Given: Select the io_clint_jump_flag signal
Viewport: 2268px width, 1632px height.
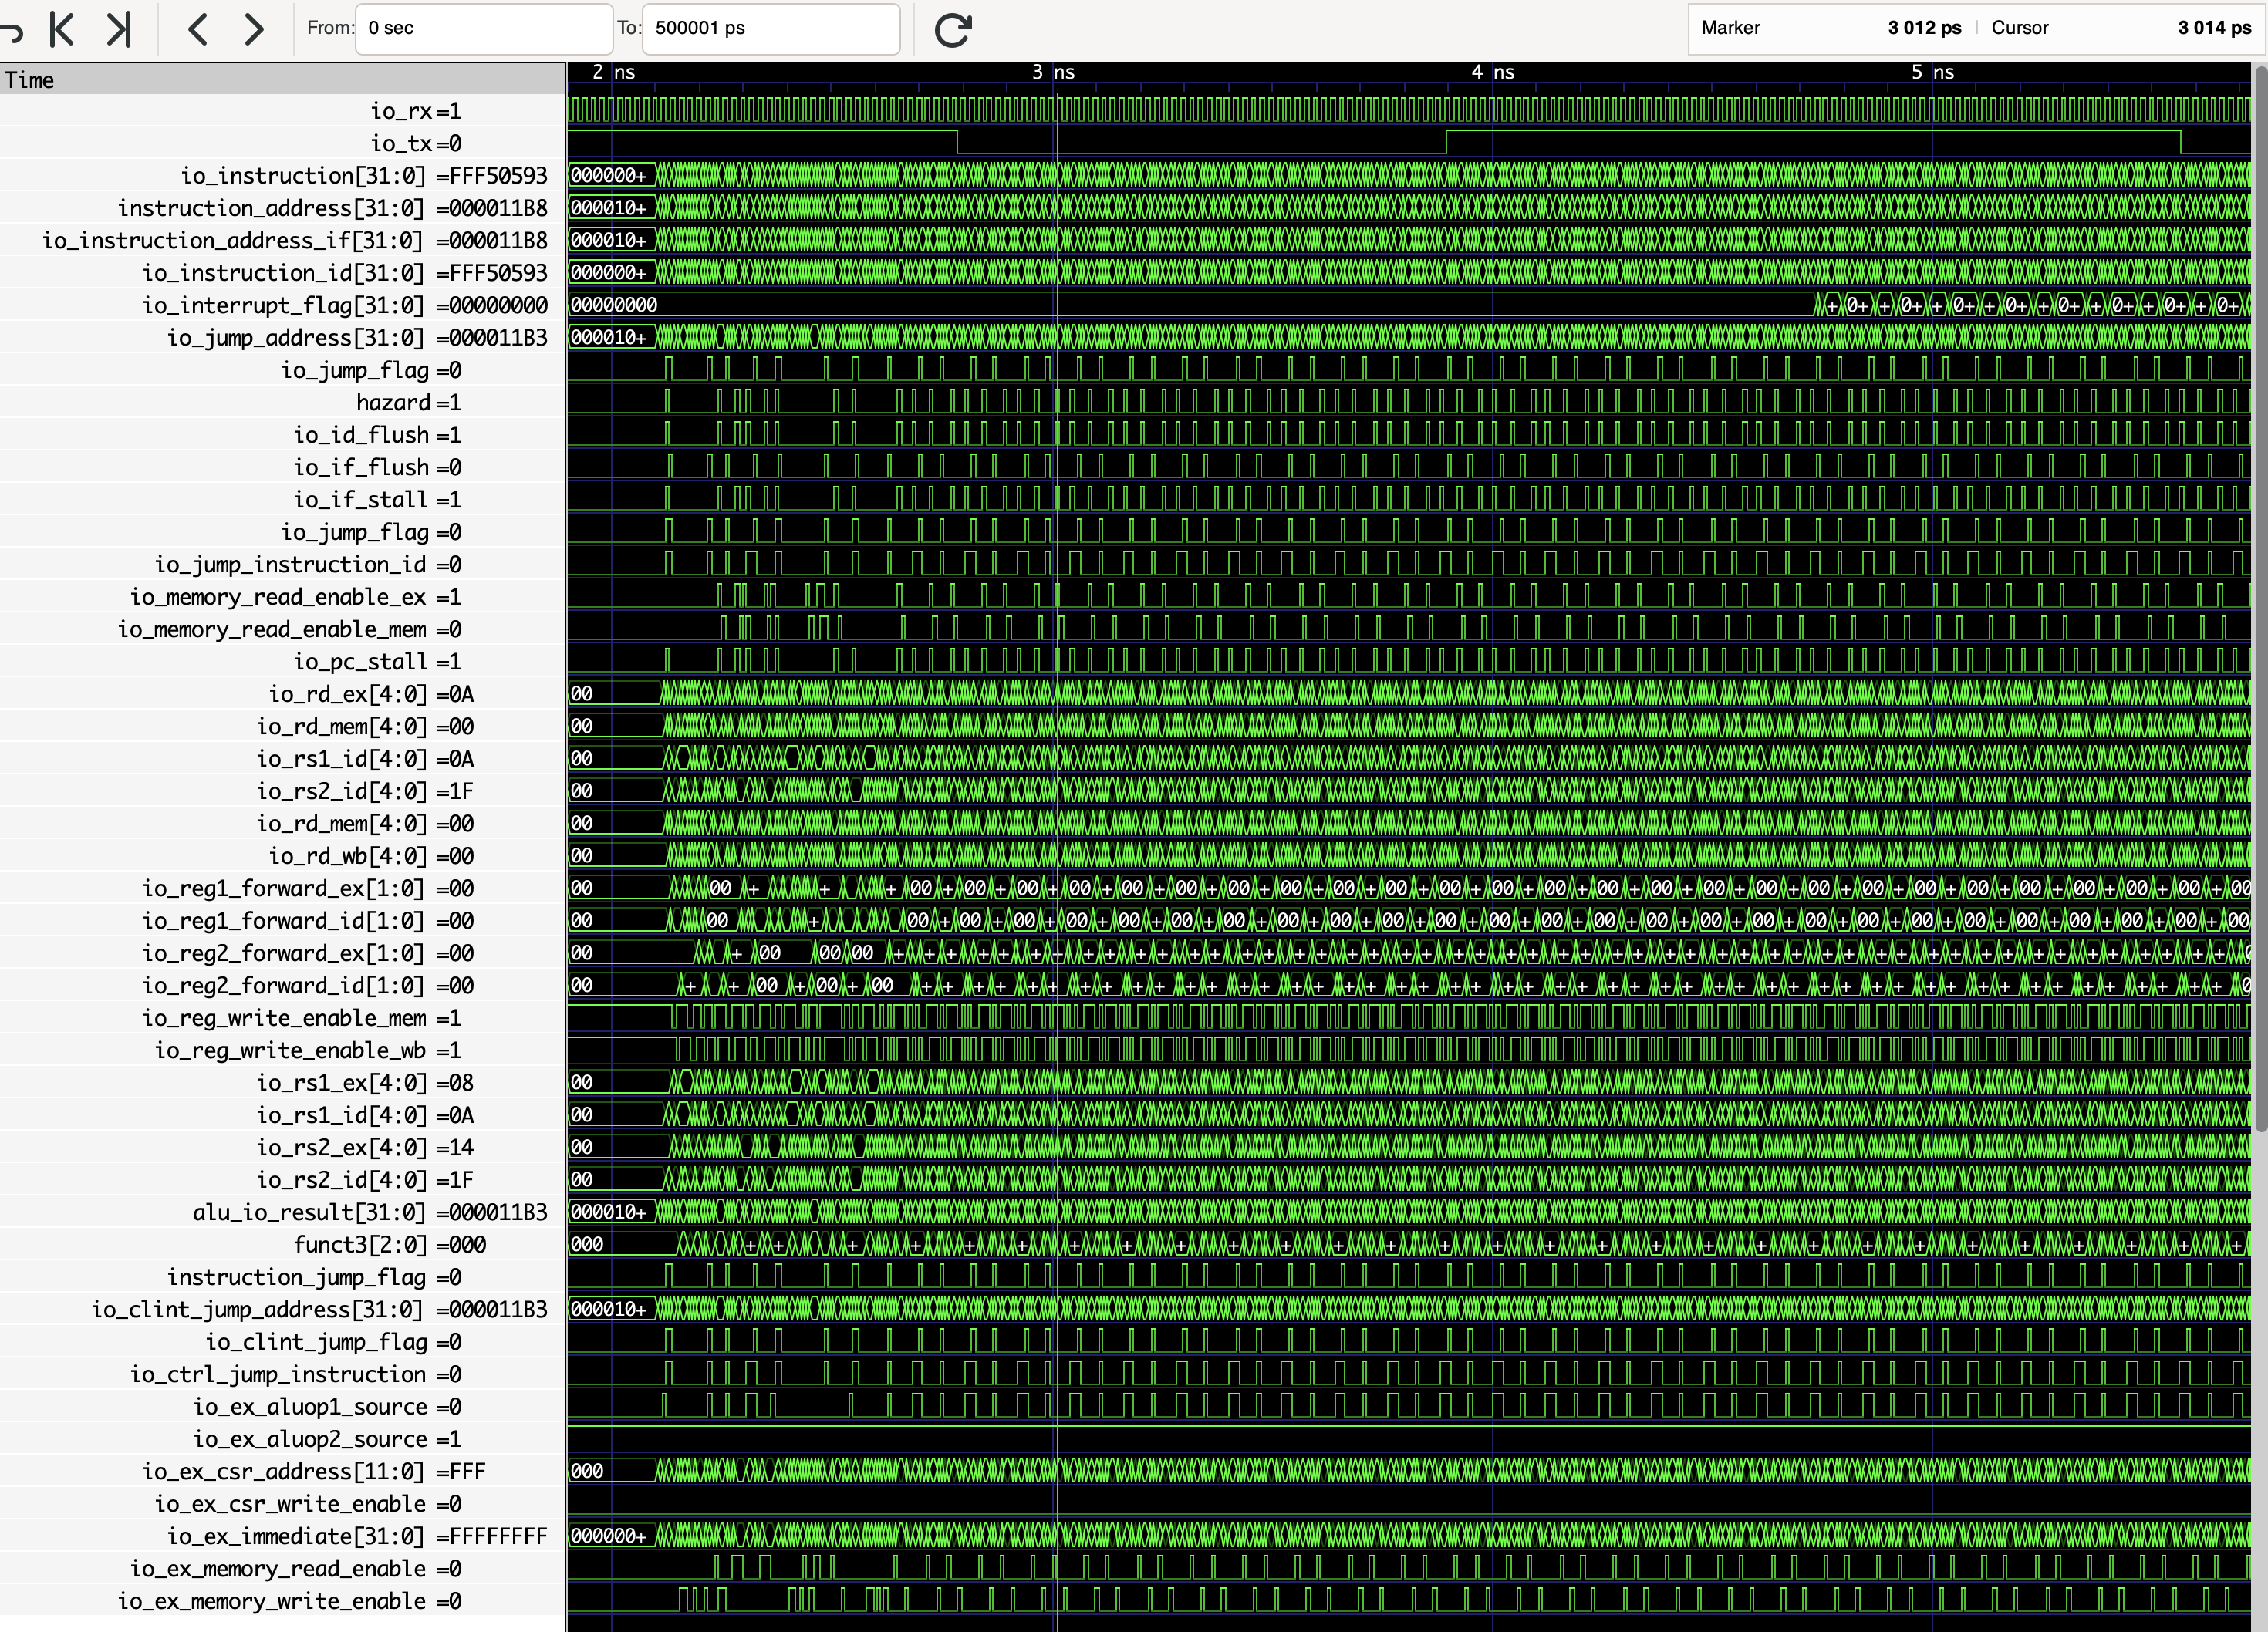Looking at the screenshot, I should pyautogui.click(x=282, y=1342).
